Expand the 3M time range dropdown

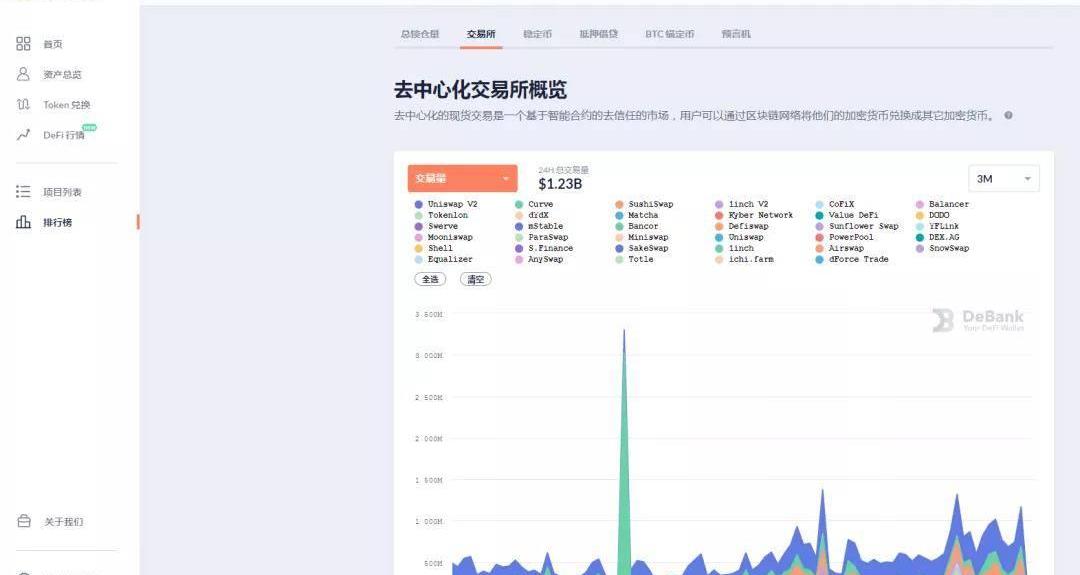point(1003,179)
